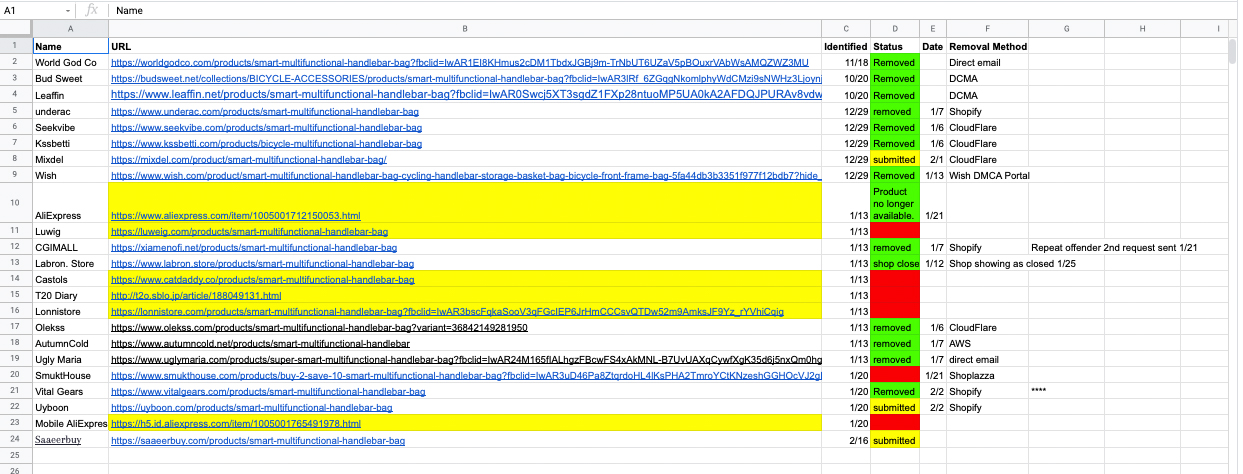Select the Wish DMCA Portal cell
The height and width of the screenshot is (474, 1243).
(989, 176)
